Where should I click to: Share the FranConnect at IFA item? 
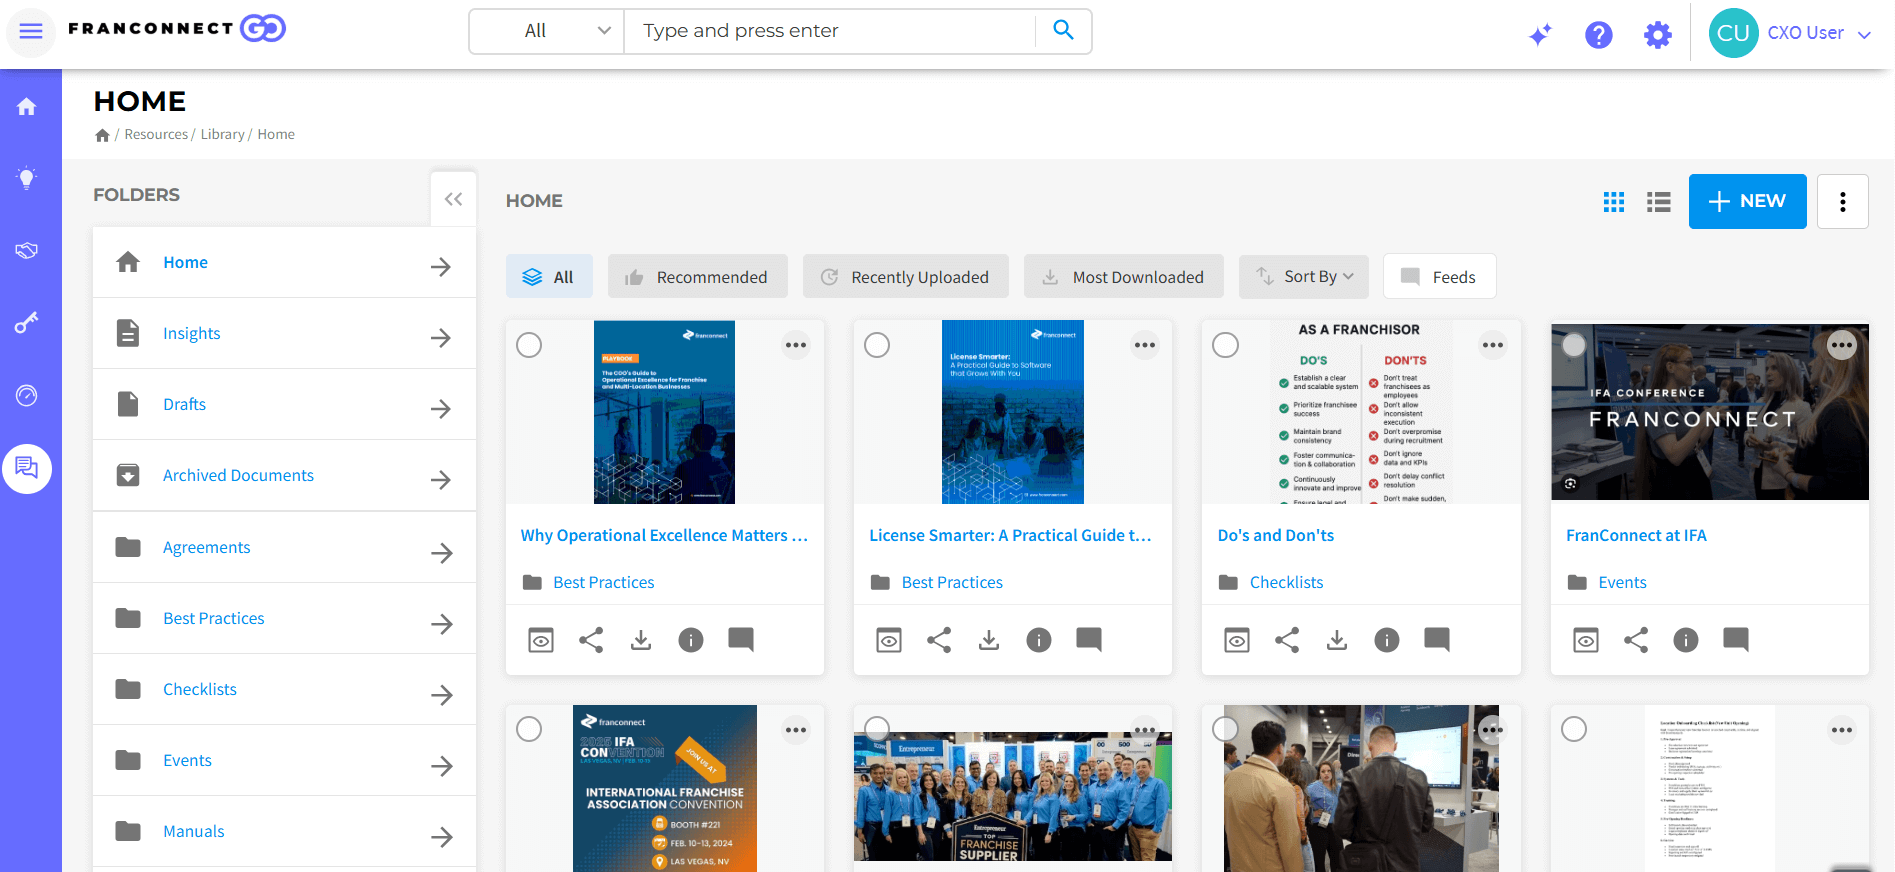tap(1636, 640)
